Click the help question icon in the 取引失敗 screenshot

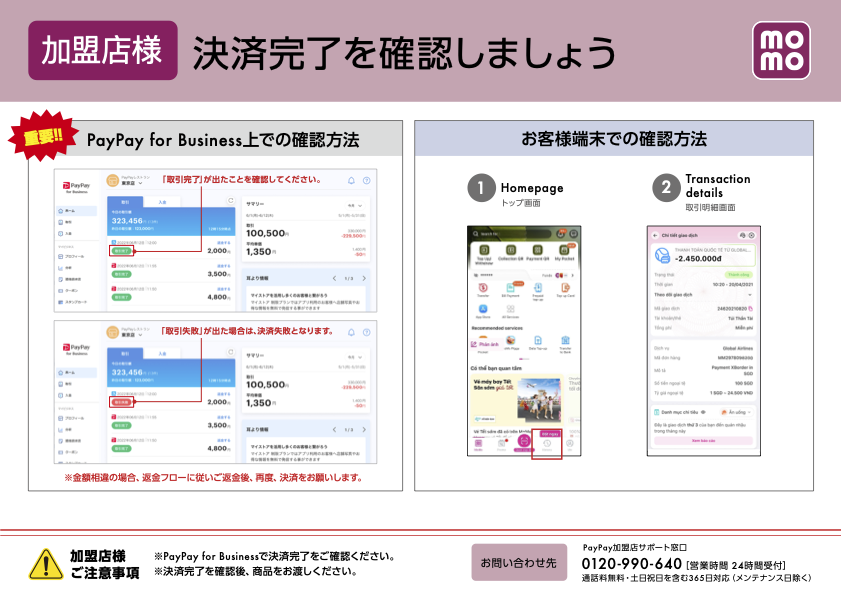click(366, 332)
